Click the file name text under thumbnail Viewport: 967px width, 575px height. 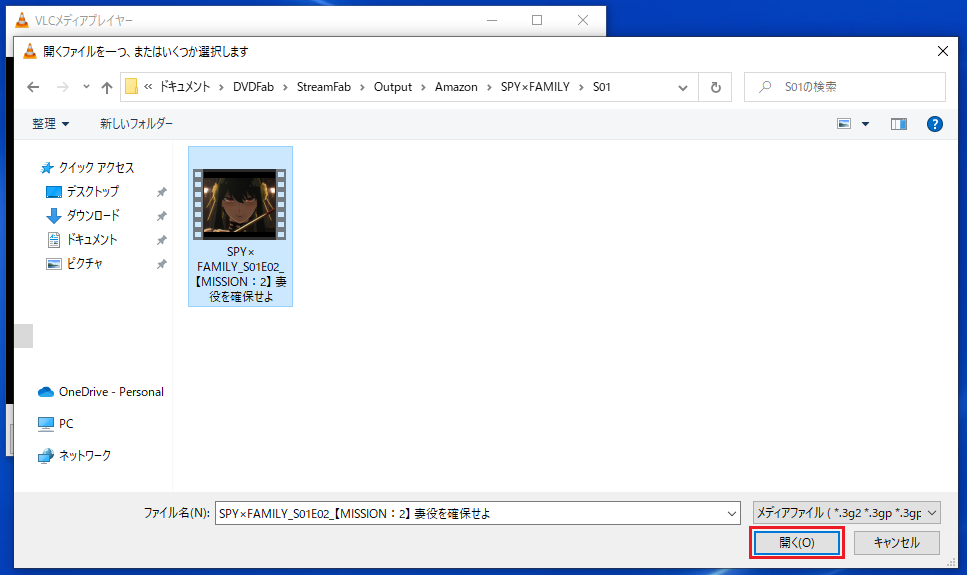[x=241, y=274]
